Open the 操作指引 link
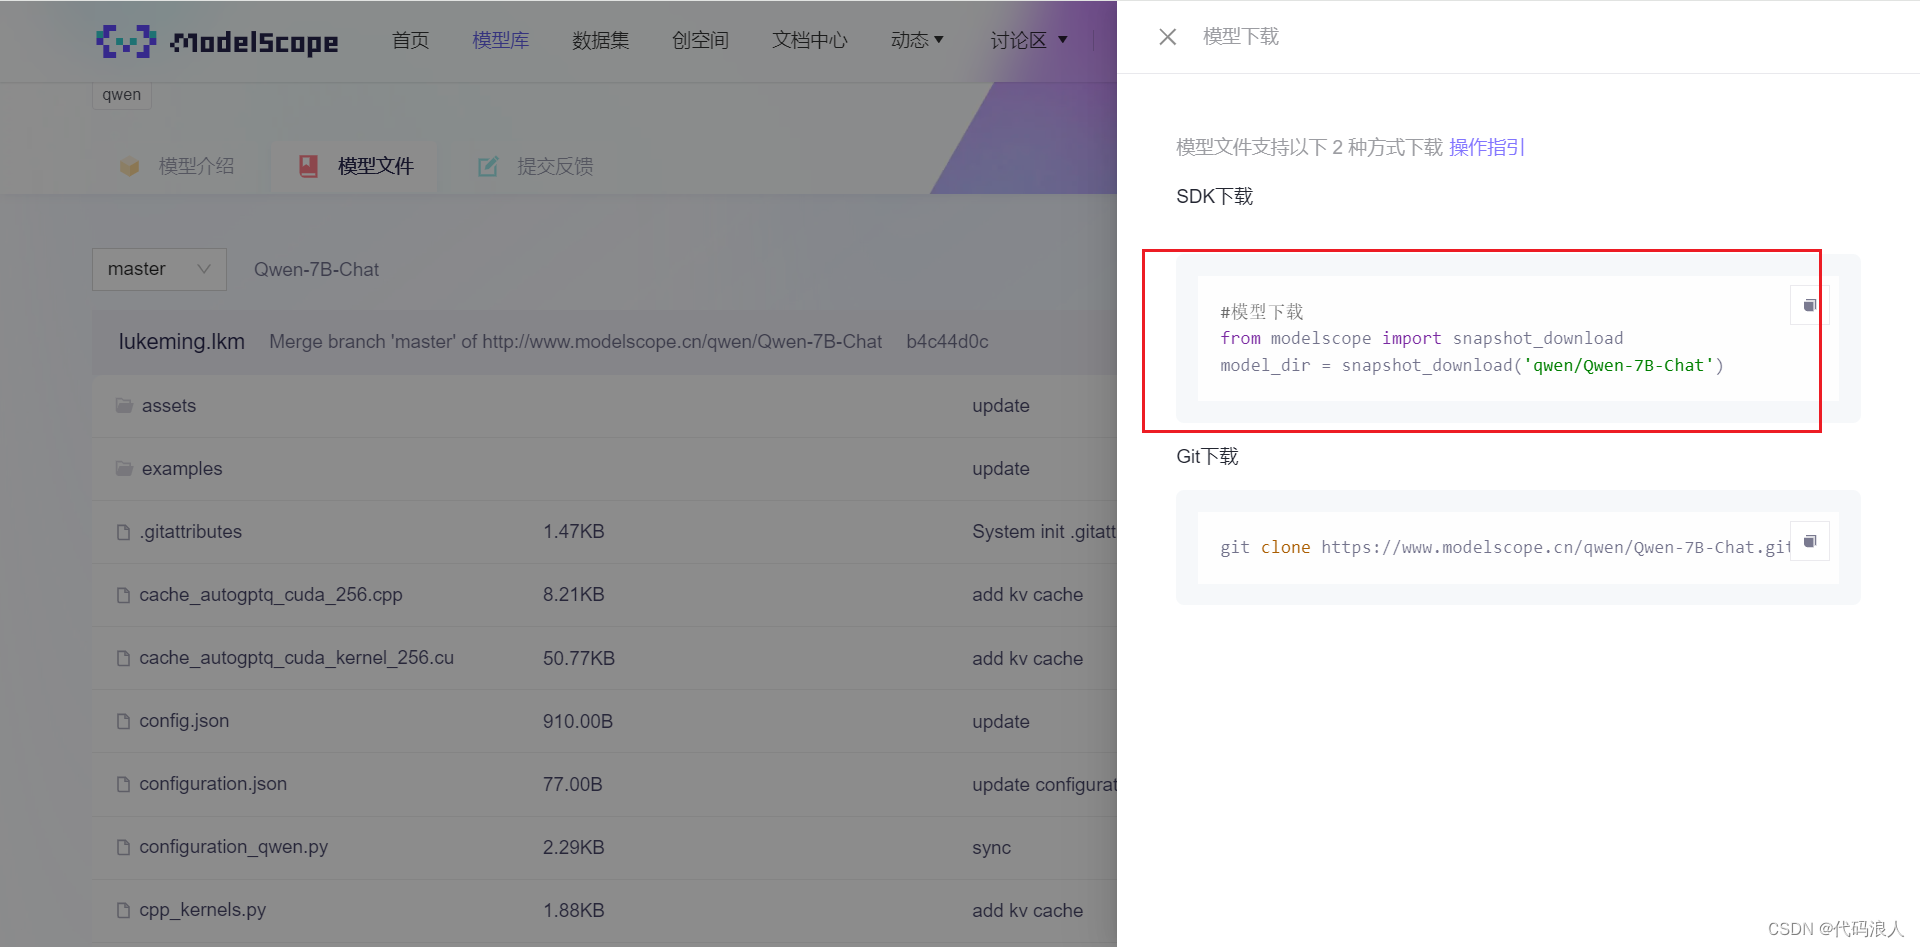Screen dimensions: 1920x947 pyautogui.click(x=1487, y=147)
